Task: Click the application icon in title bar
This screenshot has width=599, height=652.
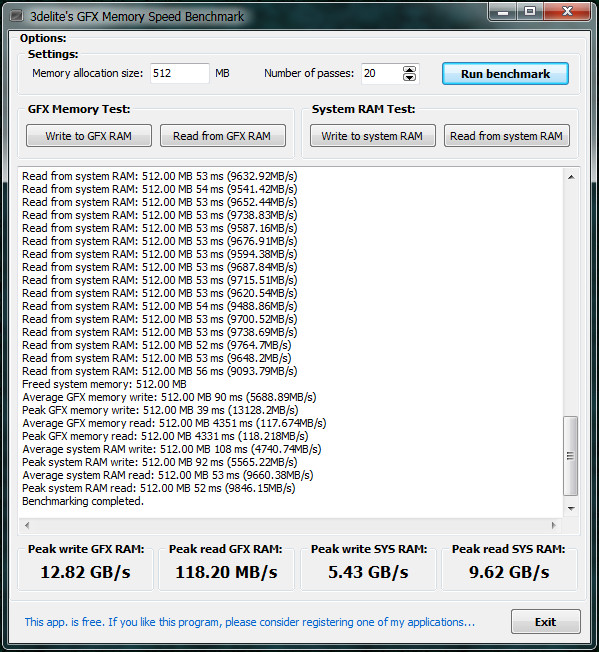Action: [17, 16]
